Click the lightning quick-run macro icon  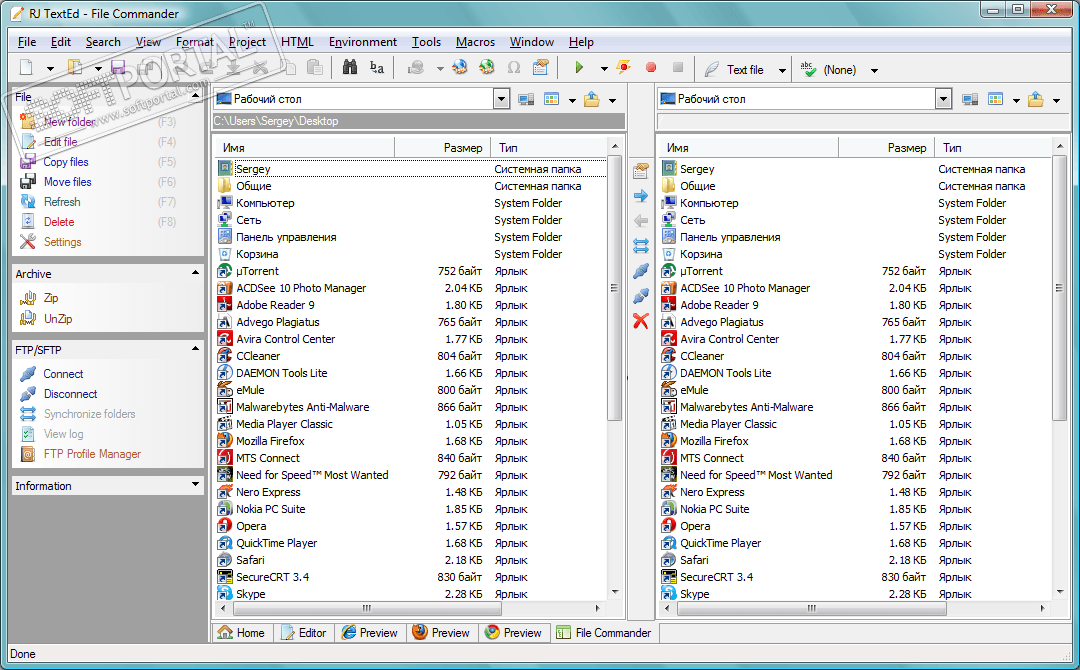(623, 67)
